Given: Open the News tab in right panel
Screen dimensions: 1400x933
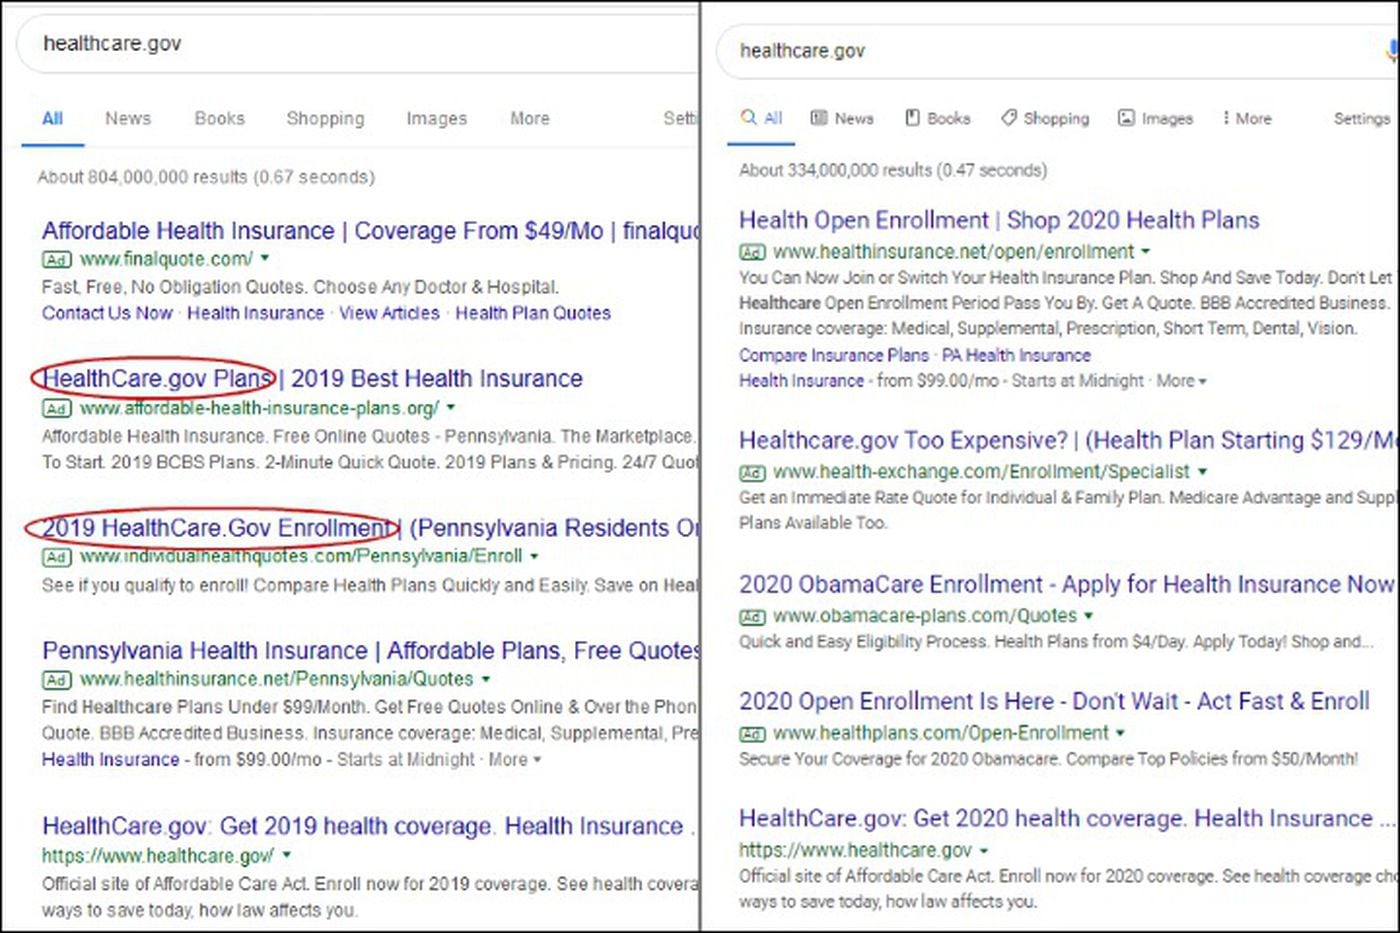Looking at the screenshot, I should coord(842,118).
